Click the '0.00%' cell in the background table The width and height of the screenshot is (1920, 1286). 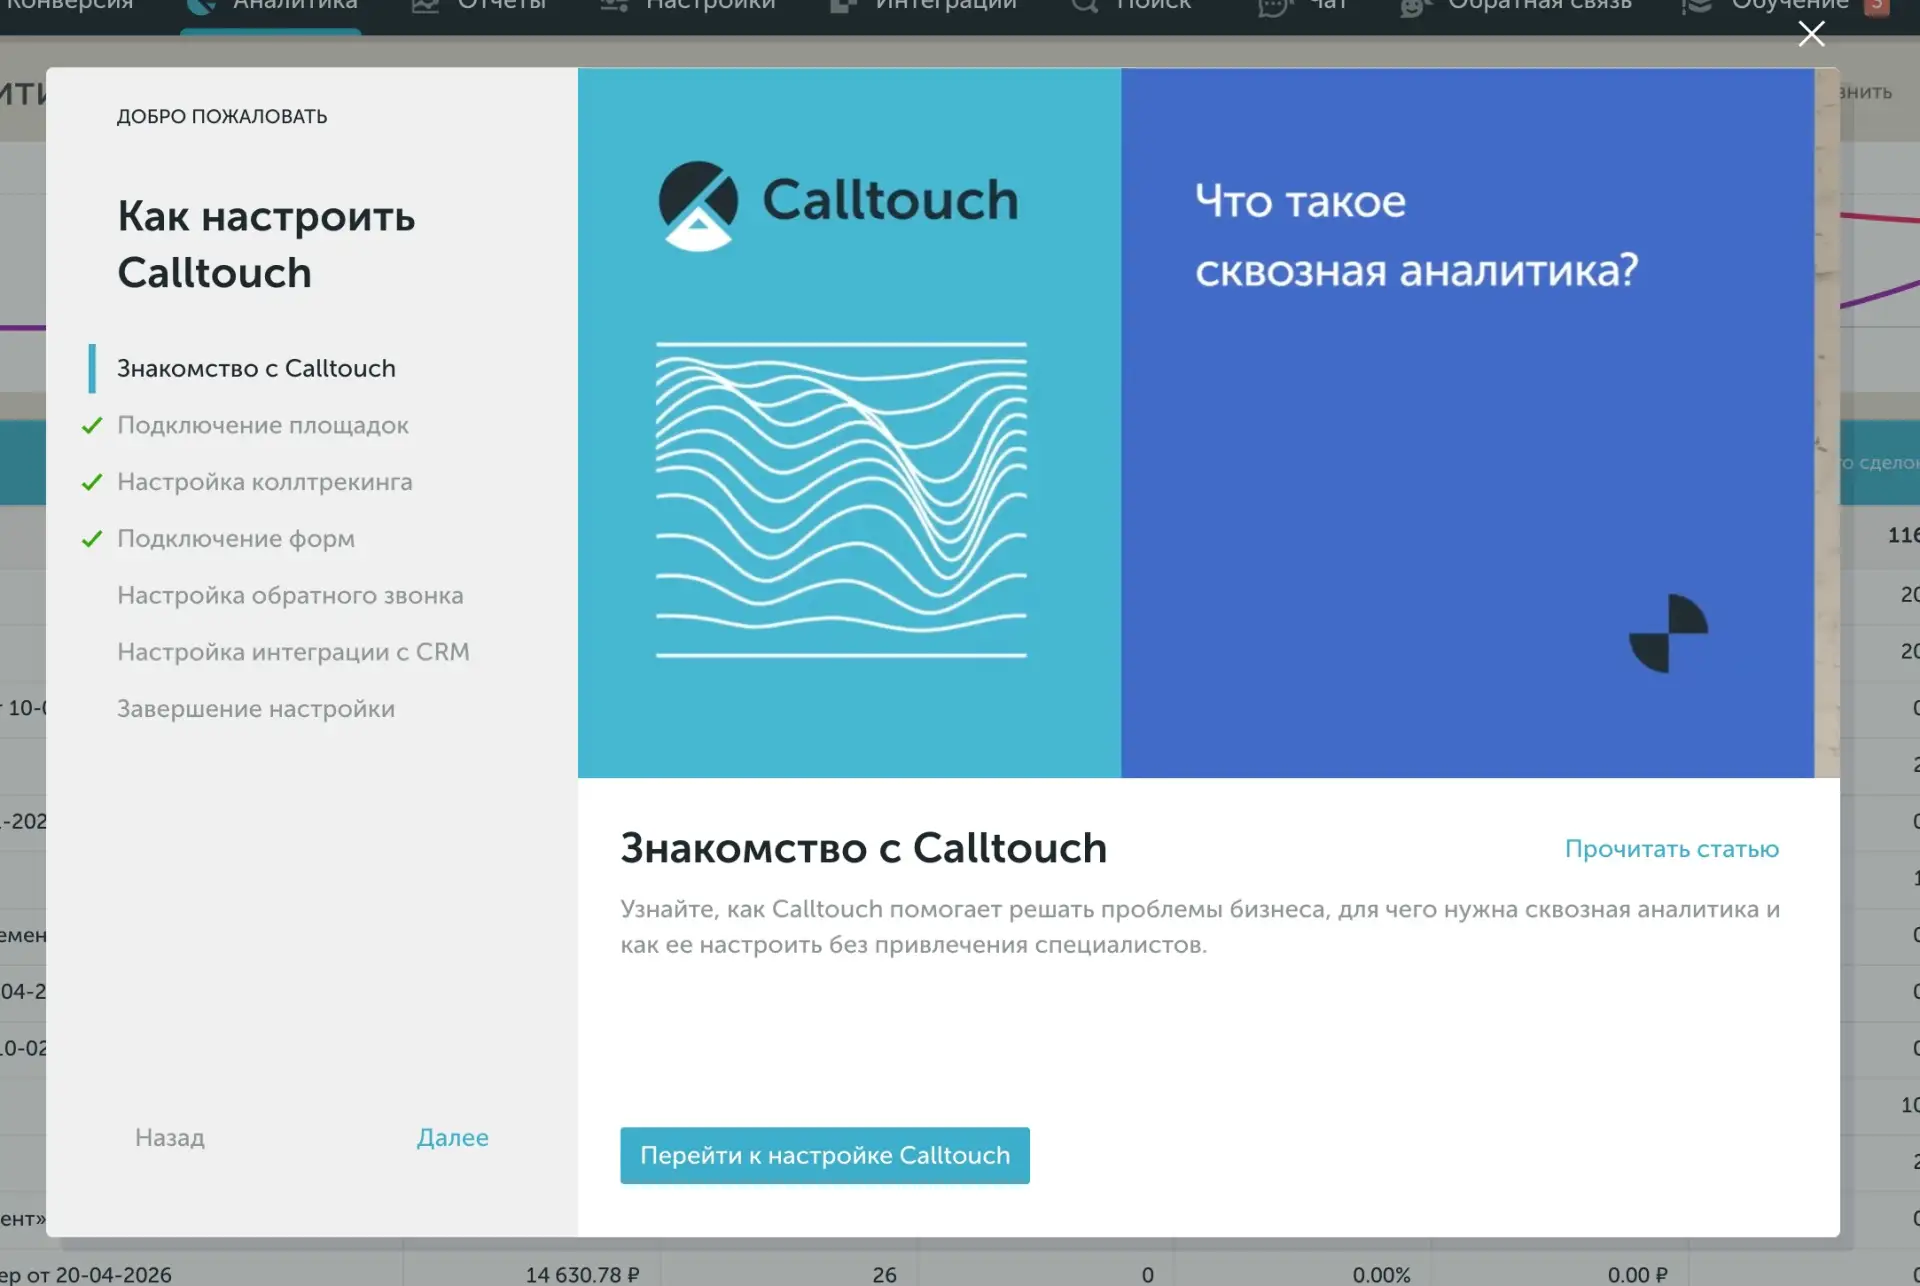pos(1381,1275)
